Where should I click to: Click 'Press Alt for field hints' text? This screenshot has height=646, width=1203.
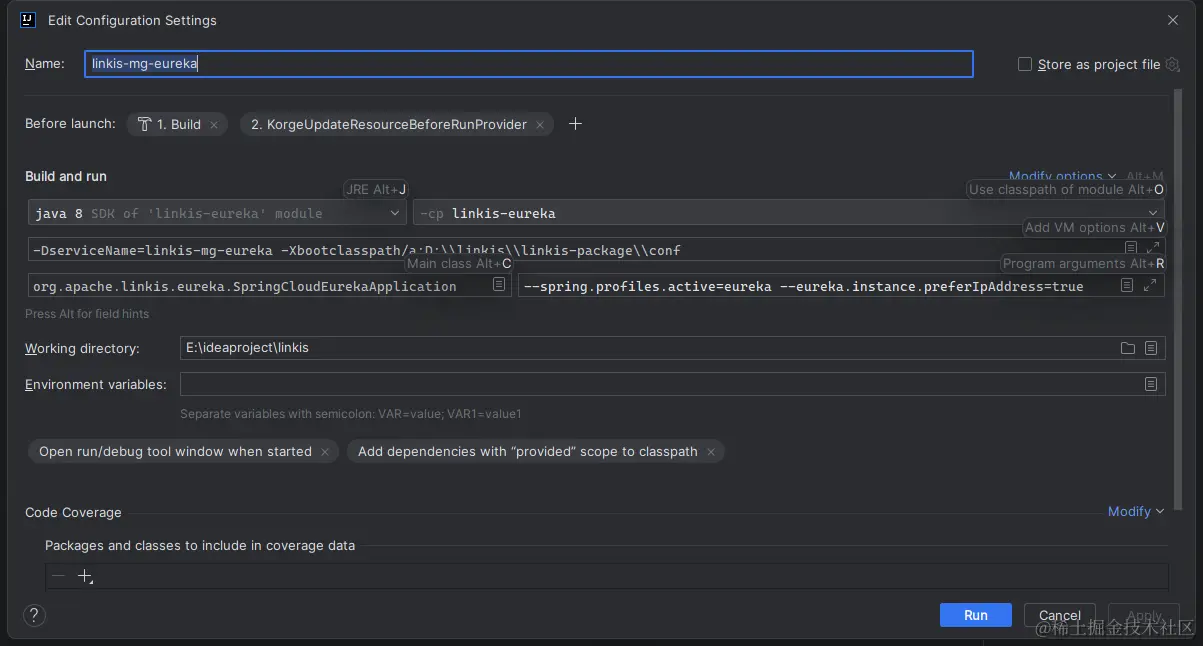click(x=87, y=314)
